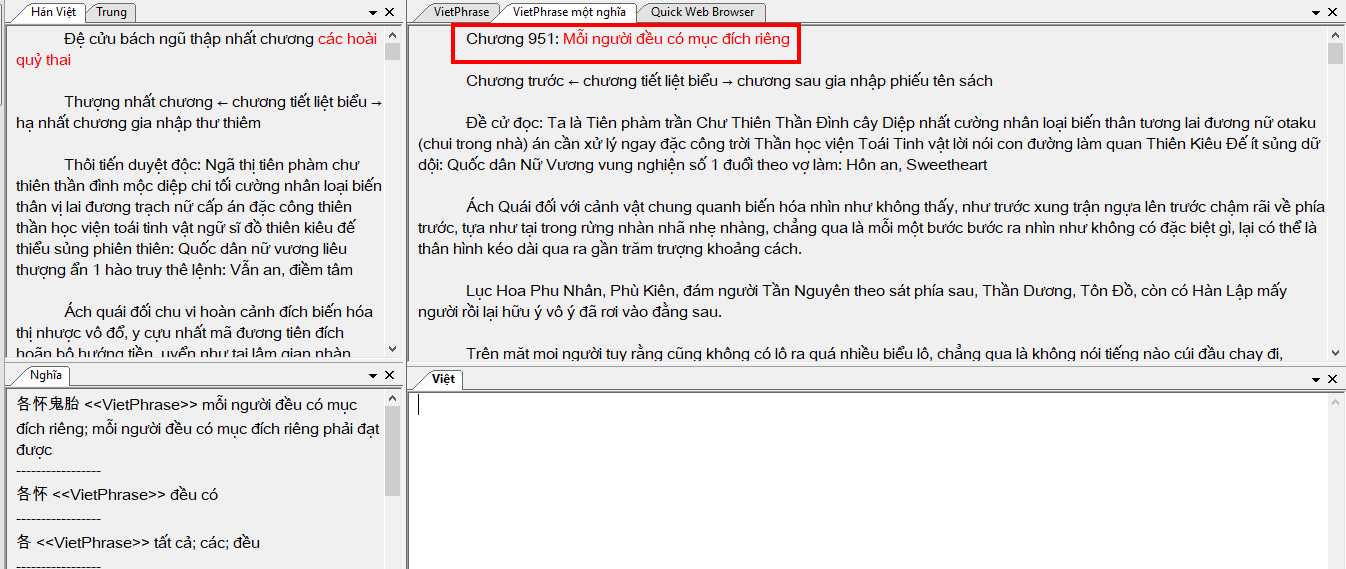1346x569 pixels.
Task: Click the red chapter title 'Mỗi người đều có mục đích riêng'
Action: tap(676, 40)
